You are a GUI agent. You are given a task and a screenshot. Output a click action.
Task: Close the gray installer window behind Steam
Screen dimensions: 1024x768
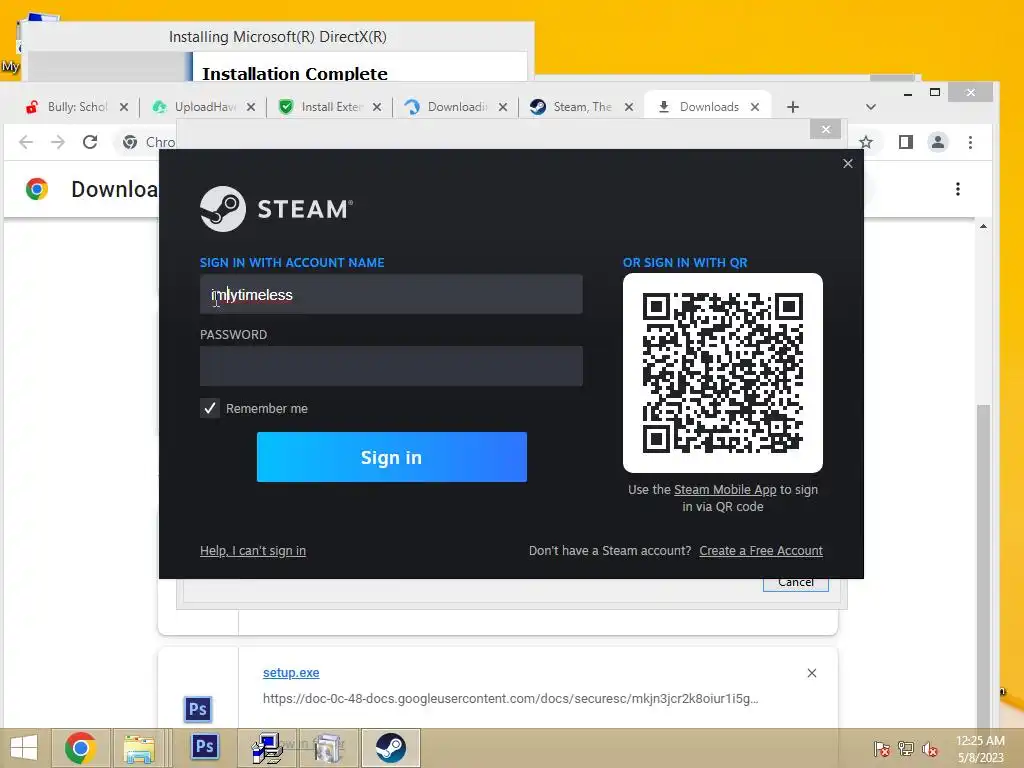(825, 129)
